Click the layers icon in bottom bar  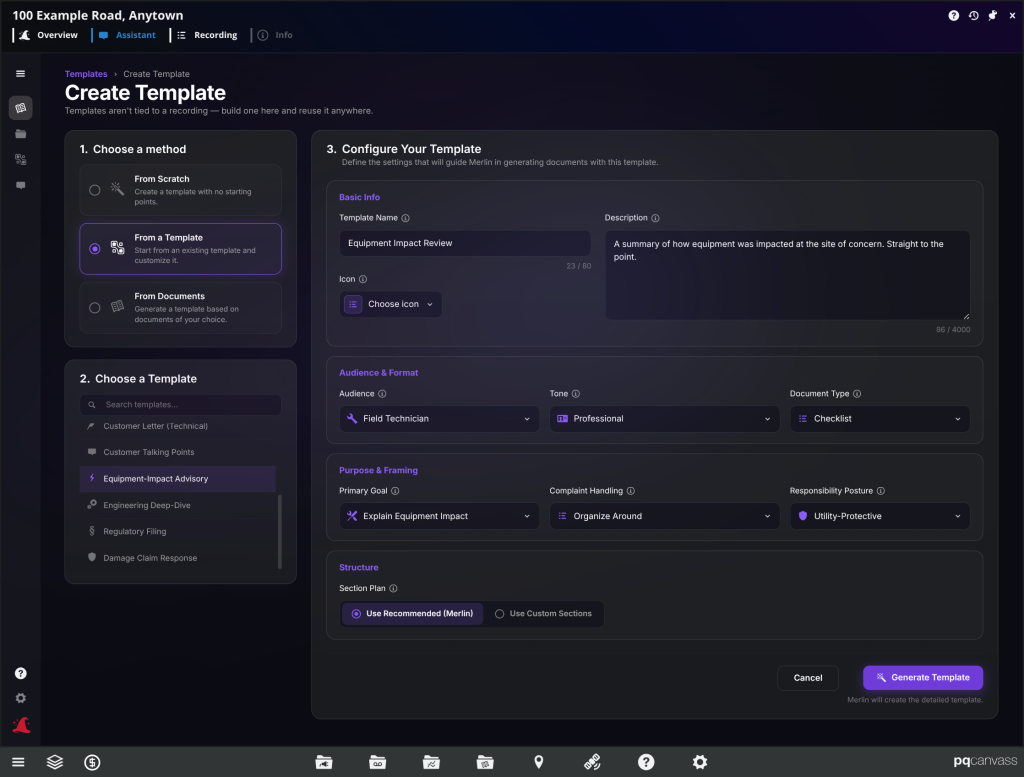click(55, 762)
